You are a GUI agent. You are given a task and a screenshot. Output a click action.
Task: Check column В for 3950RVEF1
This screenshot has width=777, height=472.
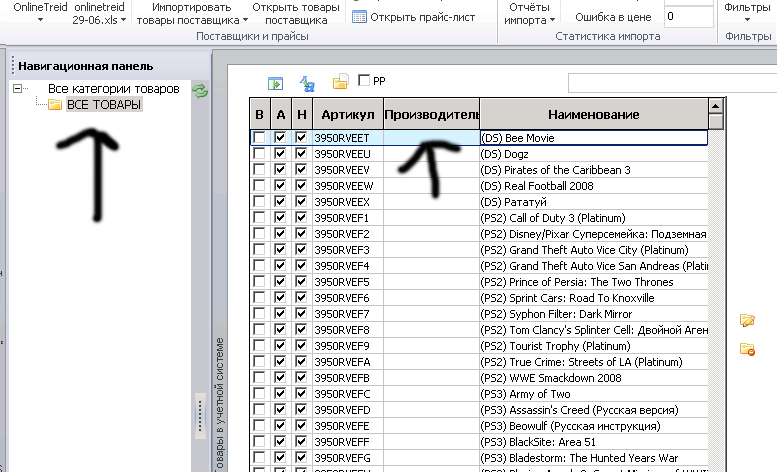point(259,217)
